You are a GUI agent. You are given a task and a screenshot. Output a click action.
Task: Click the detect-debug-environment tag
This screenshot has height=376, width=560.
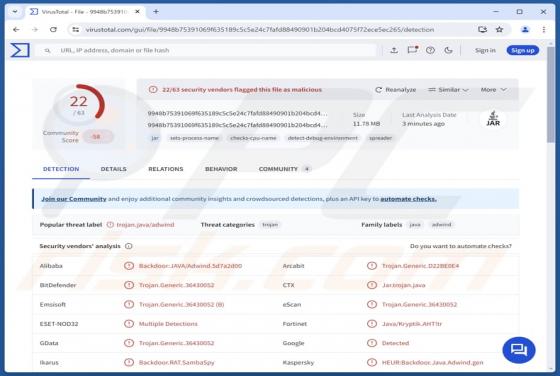pyautogui.click(x=322, y=138)
